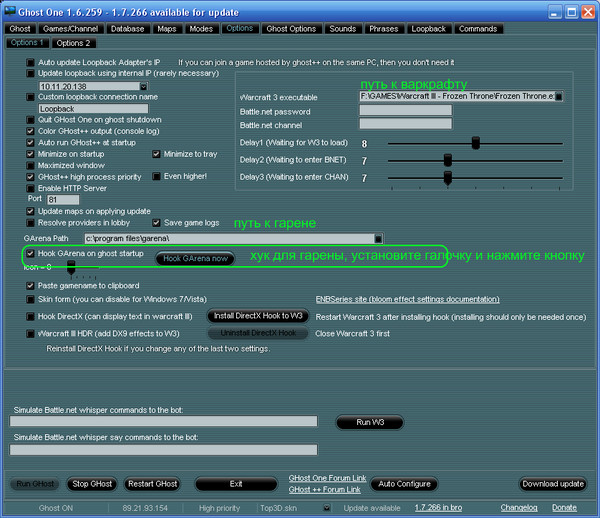Screen dimensions: 600x518
Task: Click the Delay3 waiting to enter CHAN slider
Action: 448,178
